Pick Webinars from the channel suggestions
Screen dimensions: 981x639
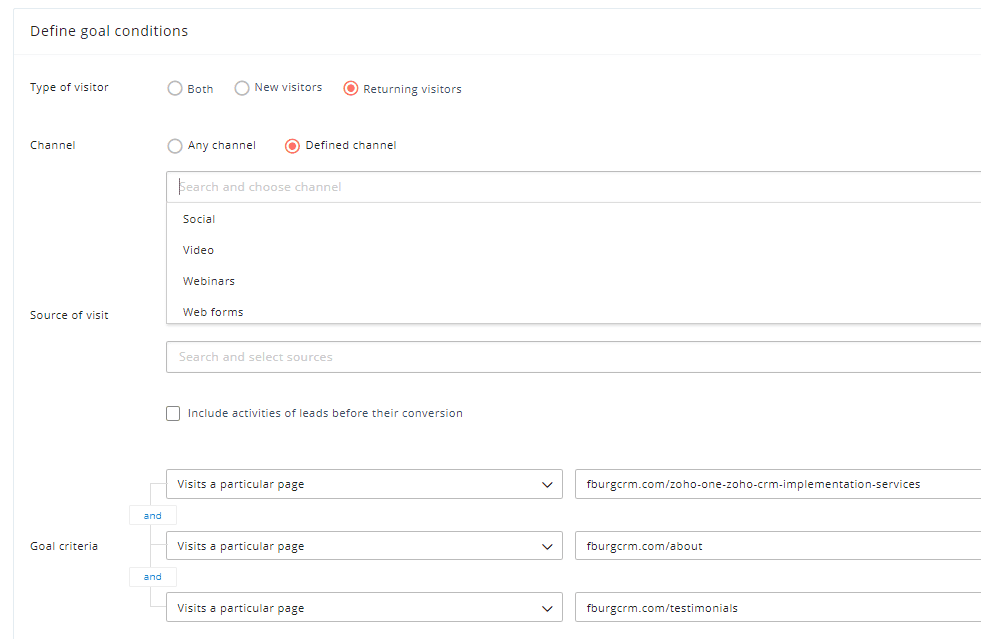pos(208,281)
